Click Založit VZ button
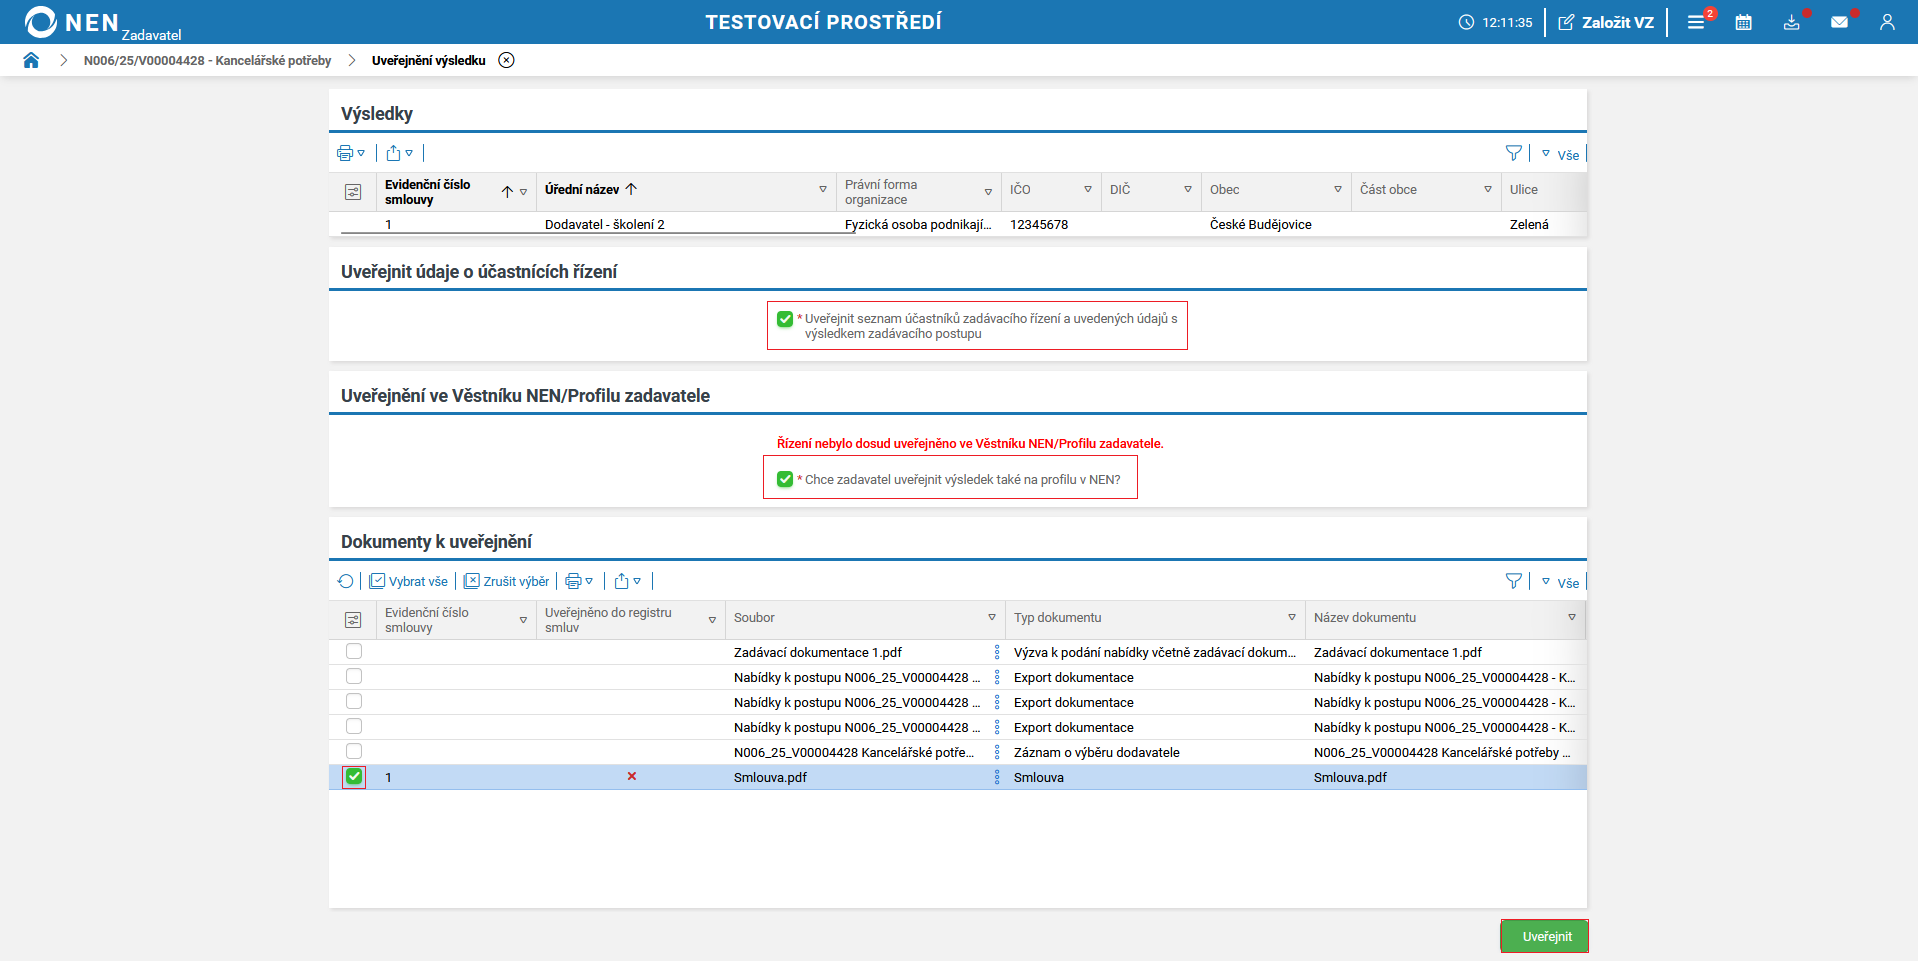This screenshot has width=1918, height=961. [1606, 22]
